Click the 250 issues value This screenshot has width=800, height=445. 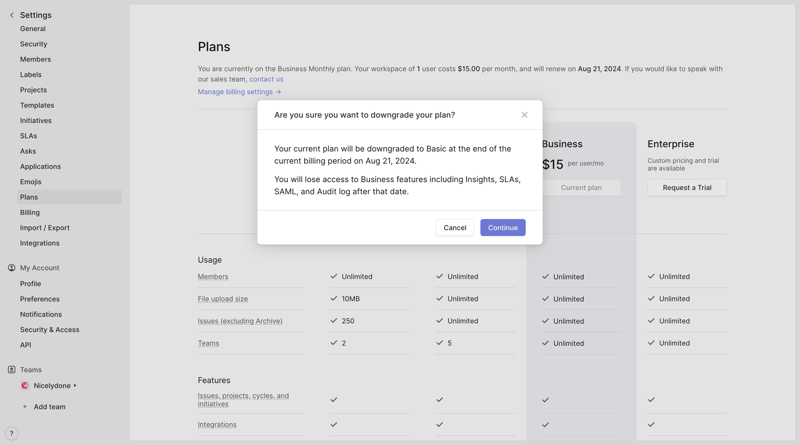348,321
